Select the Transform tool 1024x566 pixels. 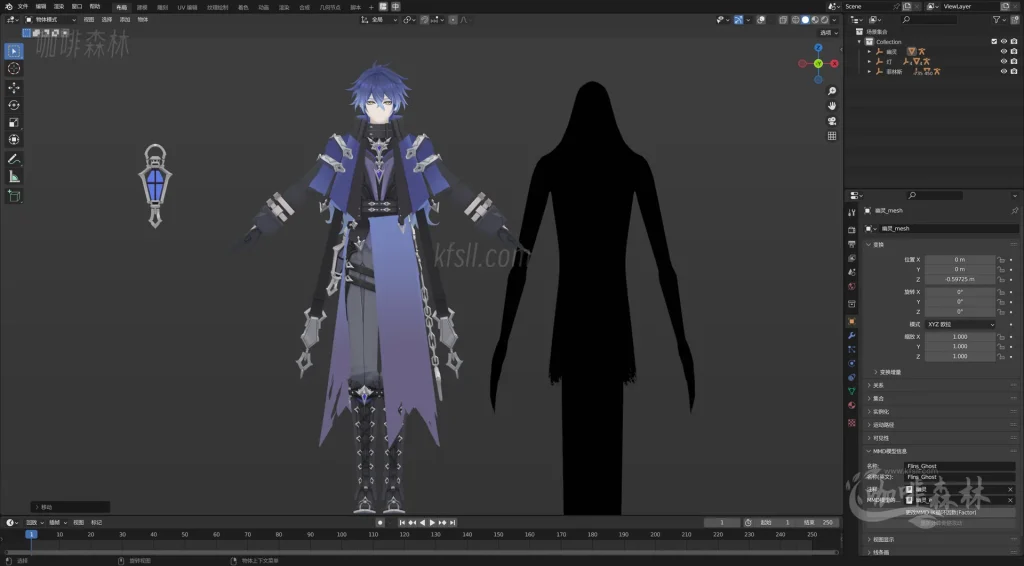pos(14,140)
